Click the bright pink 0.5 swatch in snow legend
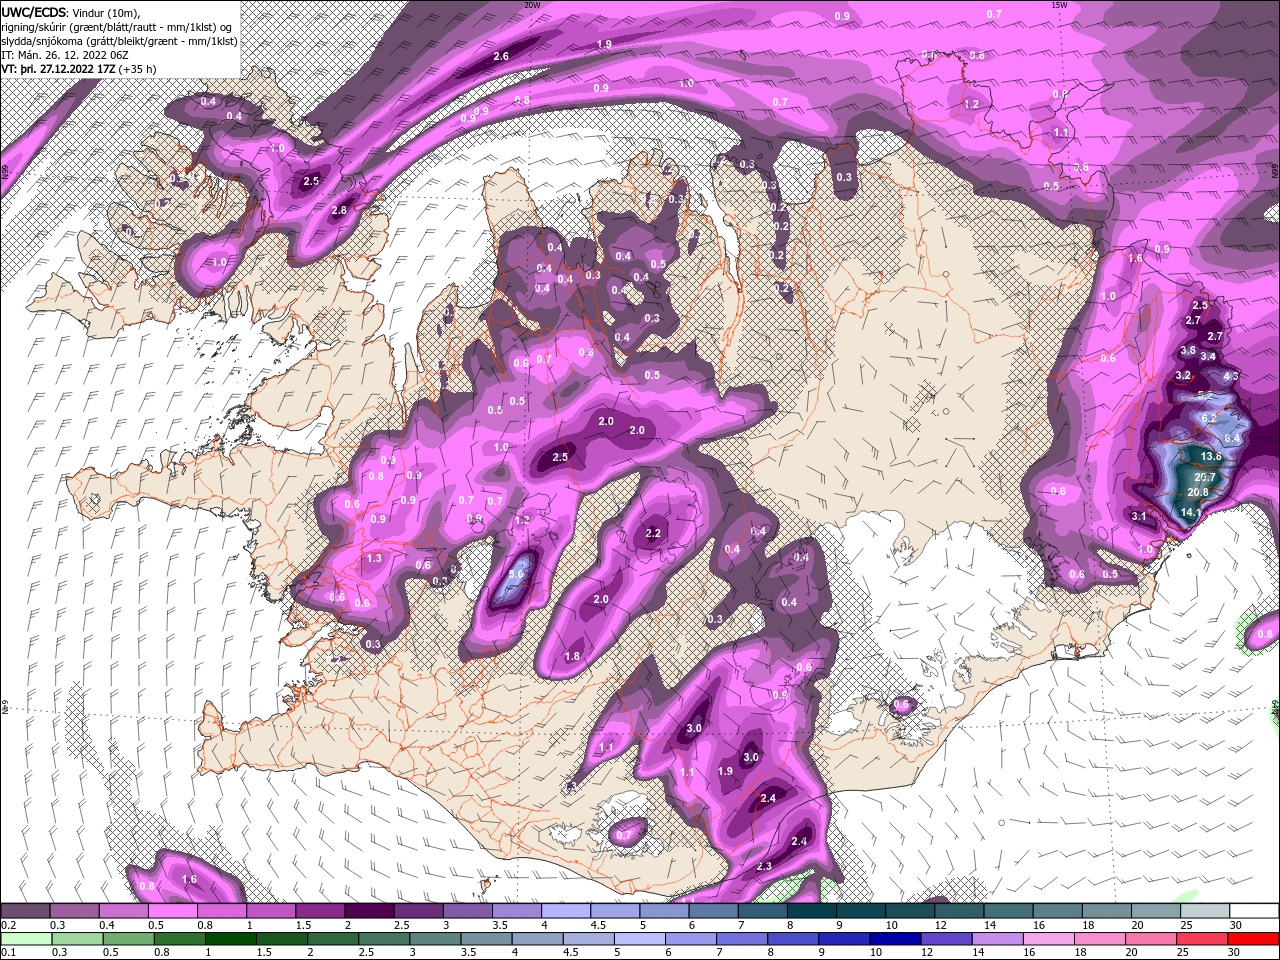1280x960 pixels. 172,911
